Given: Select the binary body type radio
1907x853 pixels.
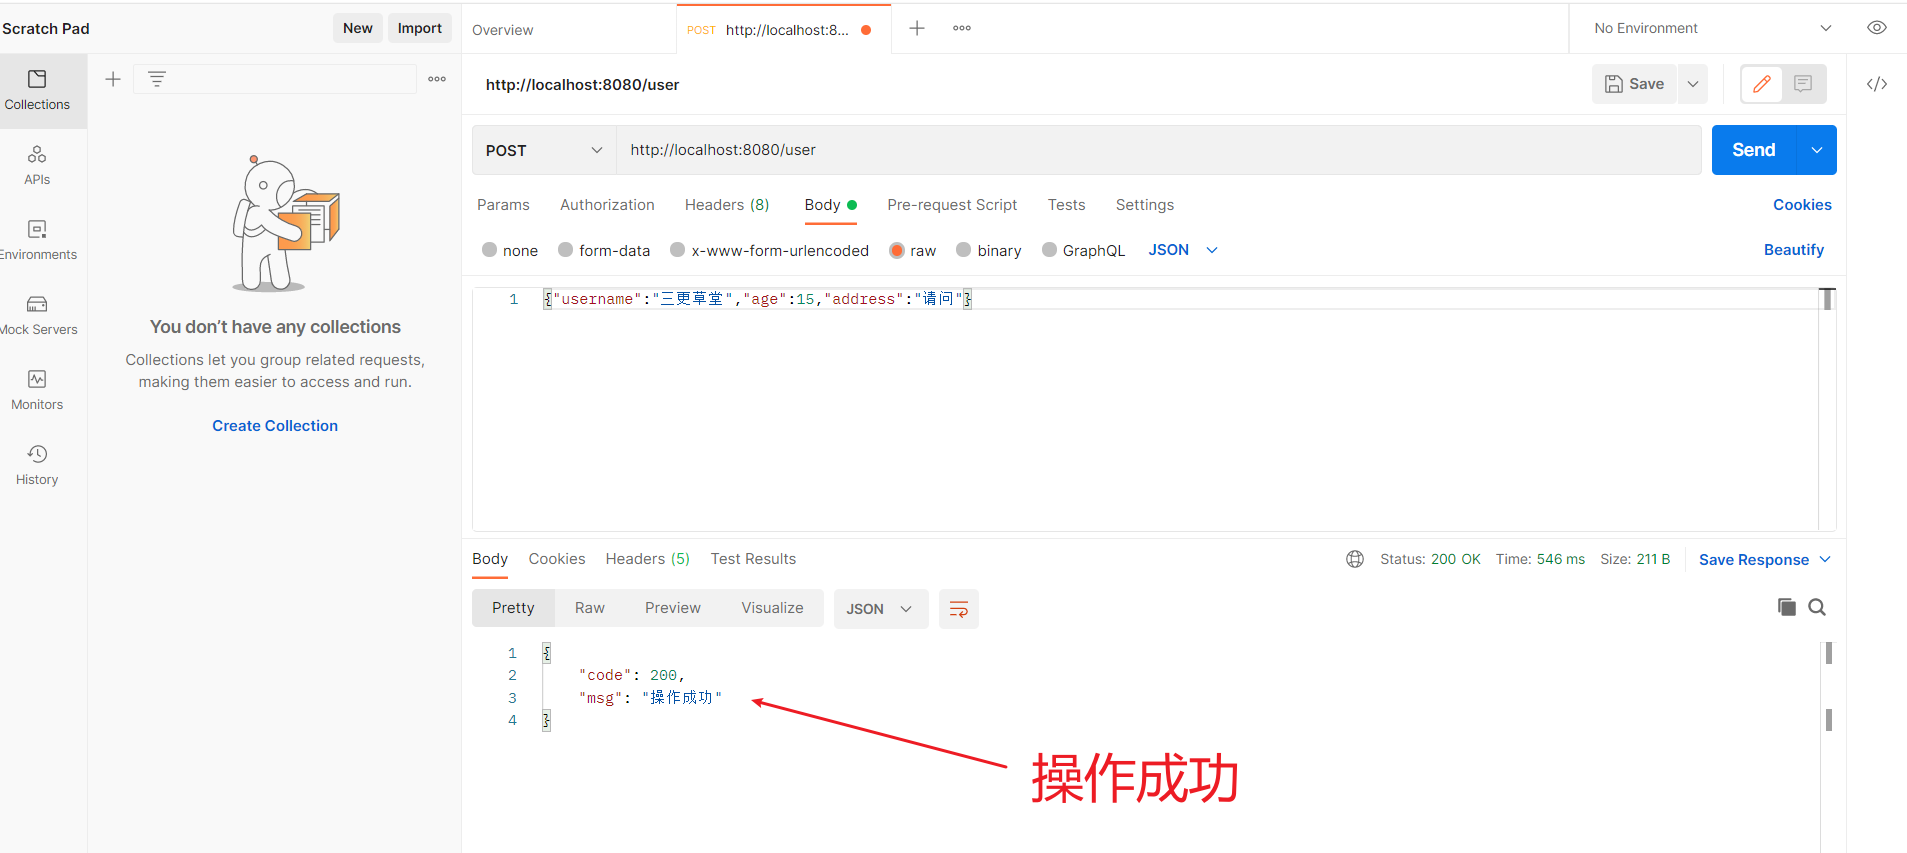Looking at the screenshot, I should [x=963, y=250].
